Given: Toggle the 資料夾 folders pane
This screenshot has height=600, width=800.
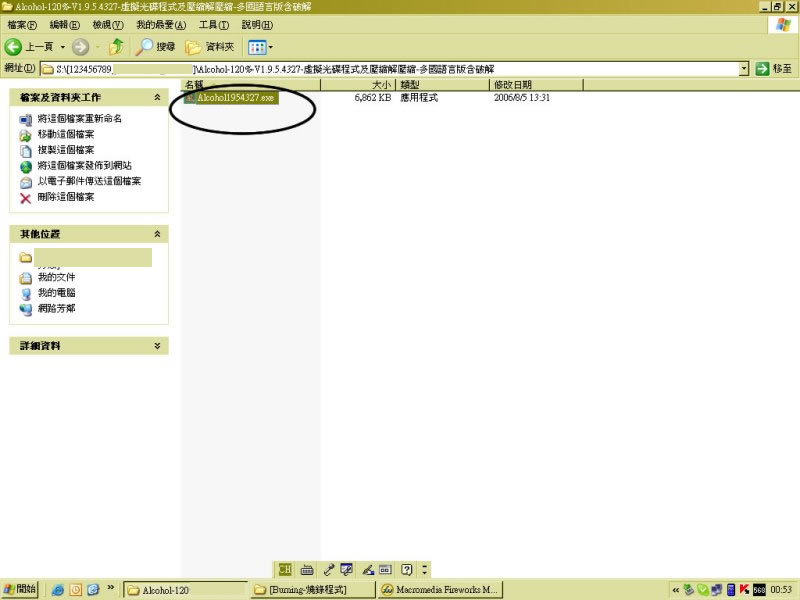Looking at the screenshot, I should coord(209,47).
